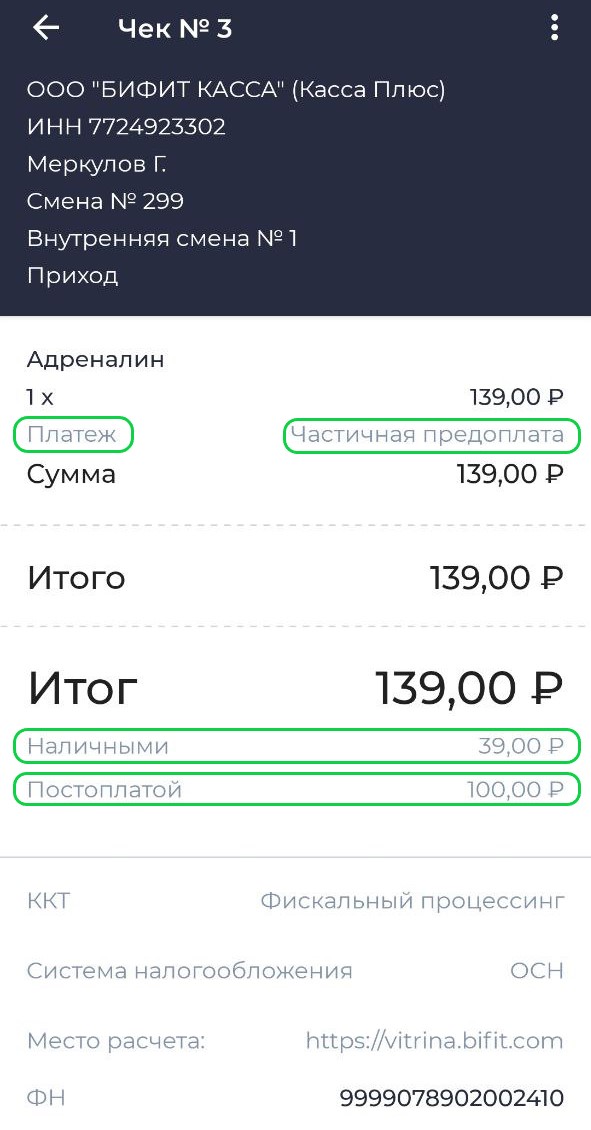Screen dimensions: 591x1130
Task: Tap the cashier name "Меркулов Г."
Action: tap(97, 164)
